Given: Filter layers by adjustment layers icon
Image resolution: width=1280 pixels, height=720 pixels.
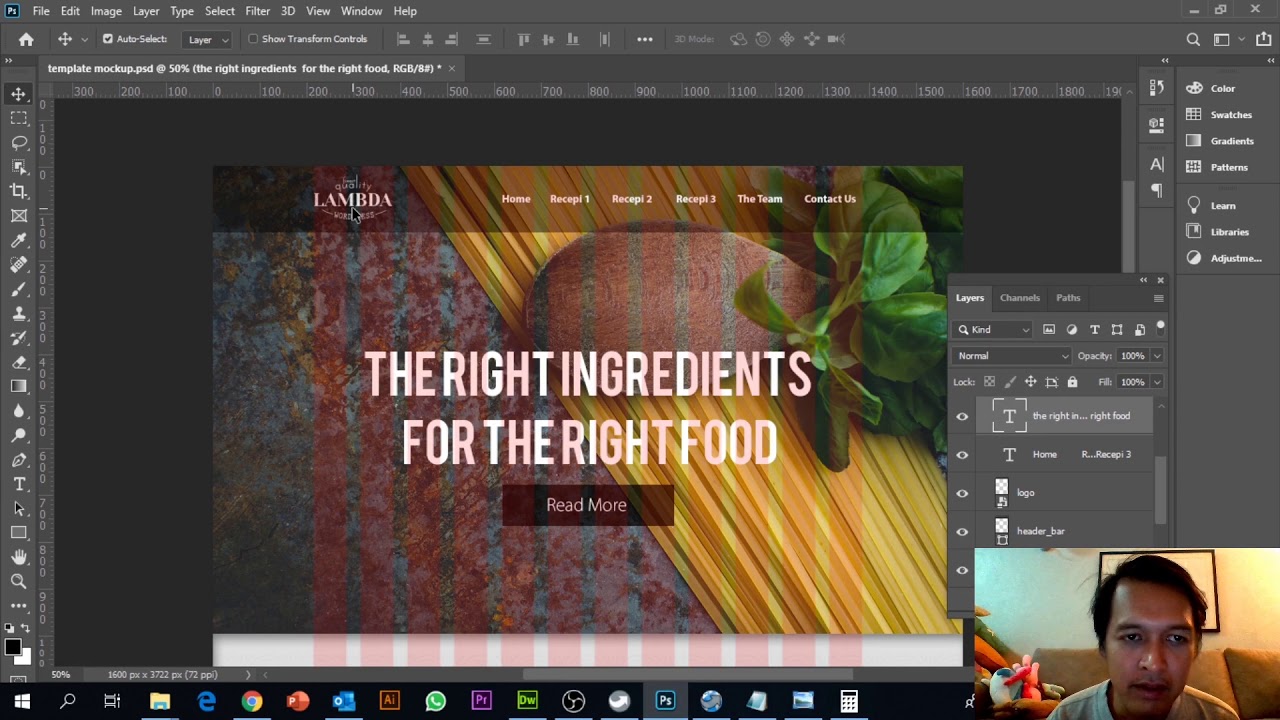Looking at the screenshot, I should 1072,329.
